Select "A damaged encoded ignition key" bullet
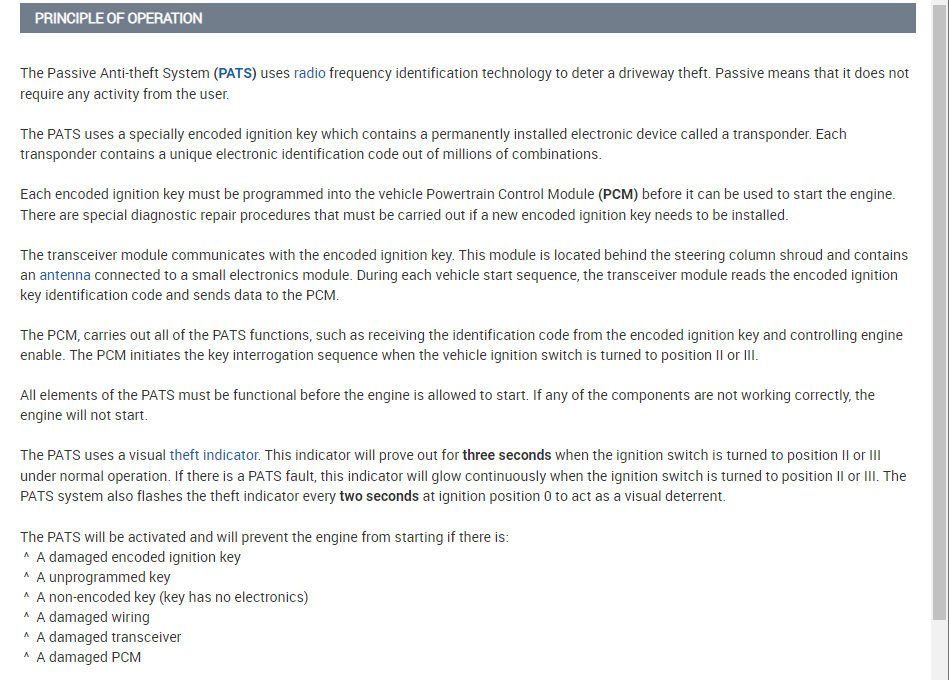 [138, 557]
